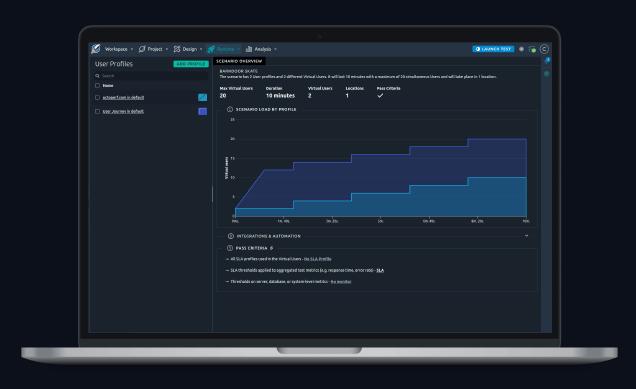
Task: Click the Pass Criteria checkmark icon
Action: [380, 96]
